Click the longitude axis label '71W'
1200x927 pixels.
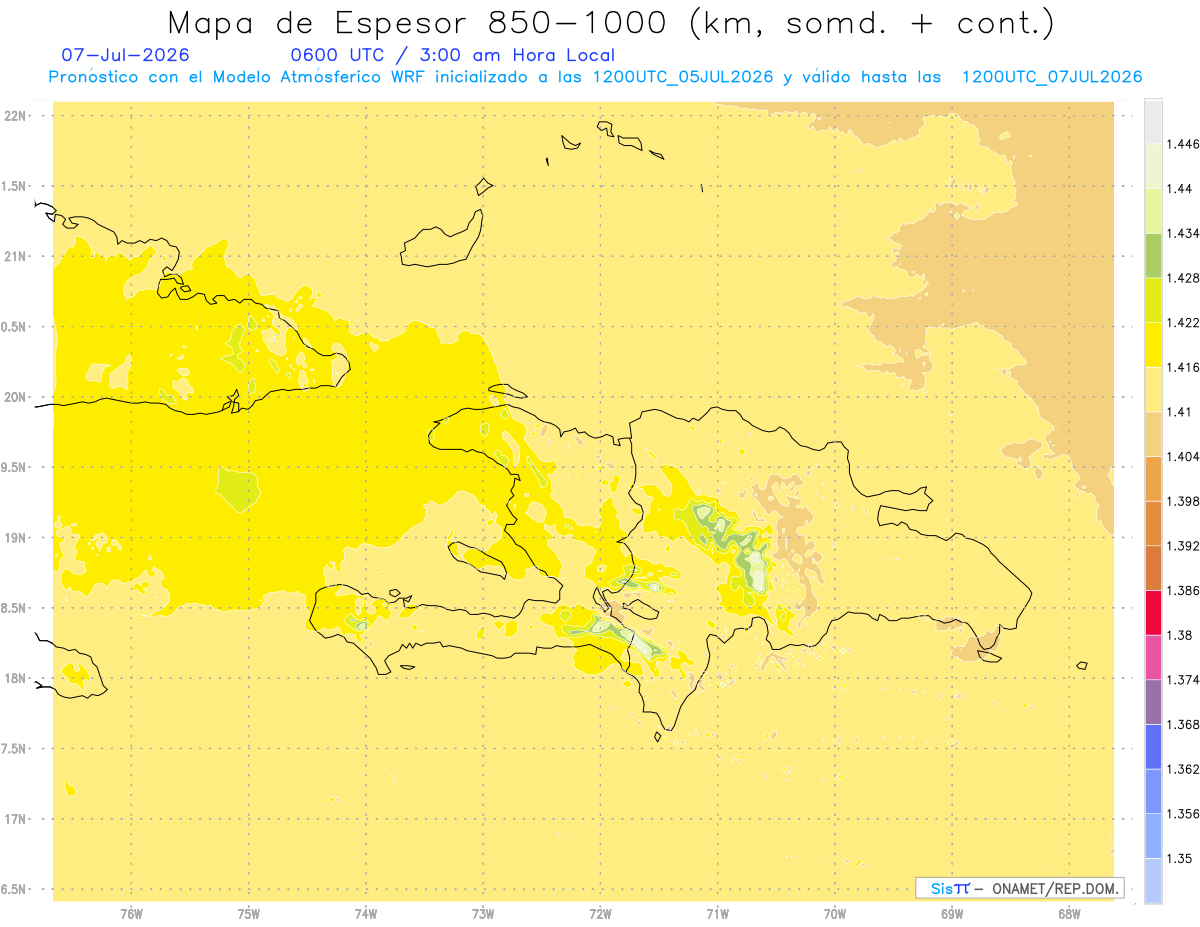click(x=717, y=914)
